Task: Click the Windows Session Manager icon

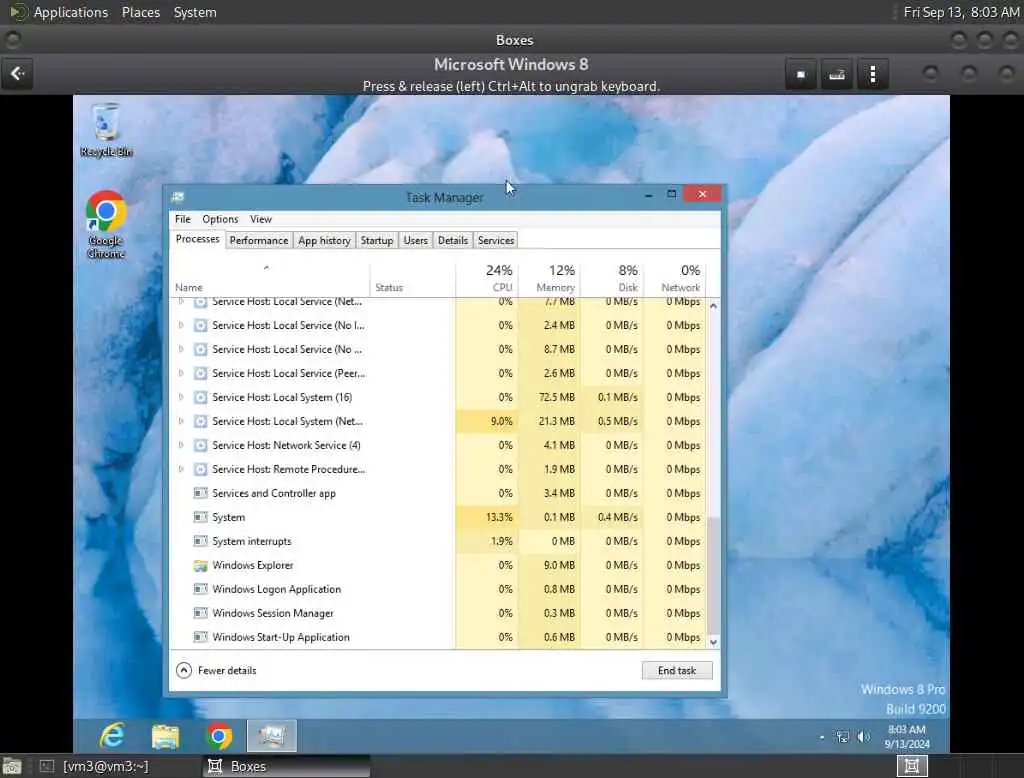Action: point(200,613)
